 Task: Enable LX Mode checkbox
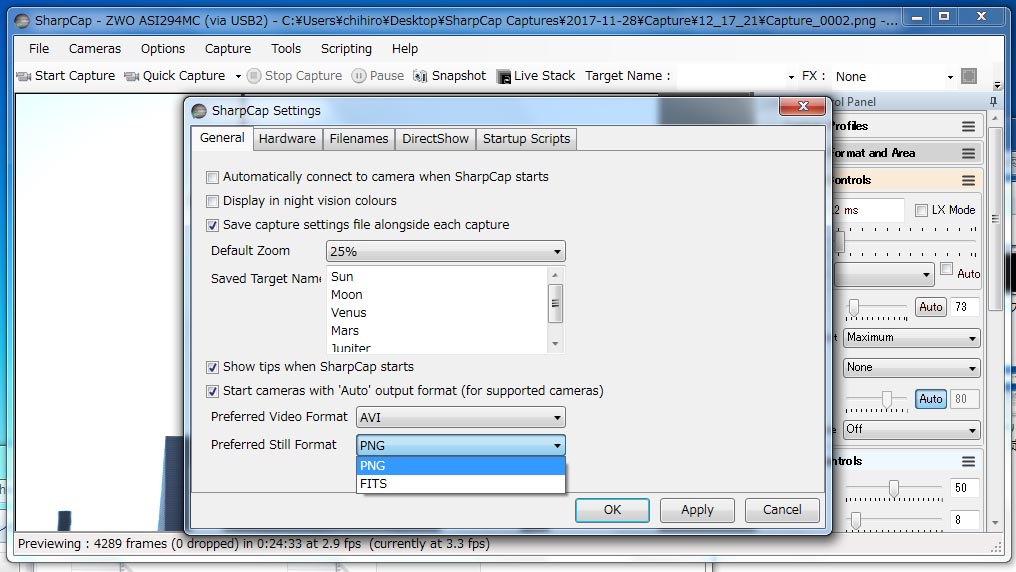click(921, 211)
